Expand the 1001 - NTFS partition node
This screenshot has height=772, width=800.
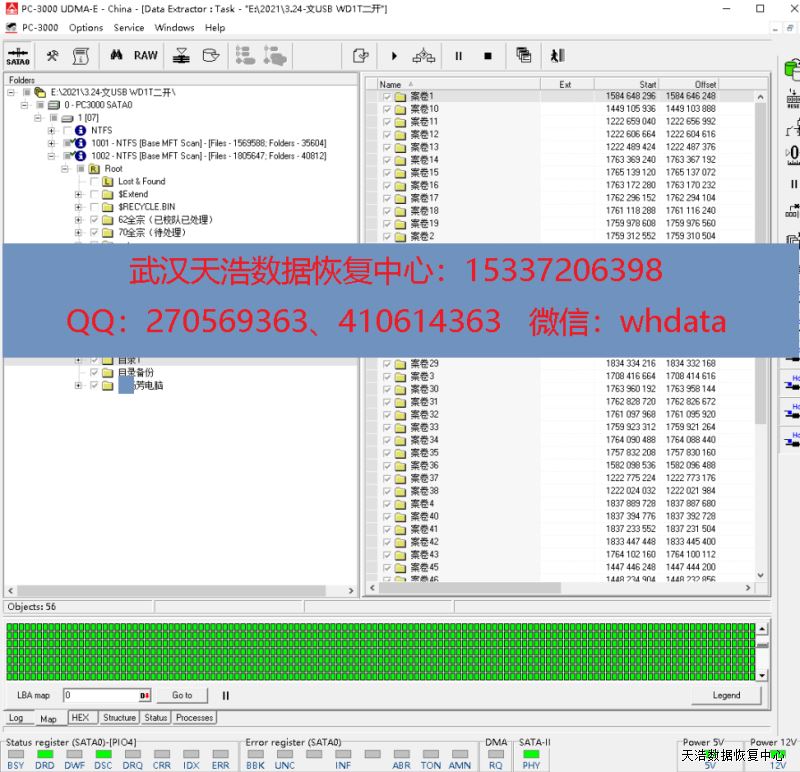coord(51,143)
